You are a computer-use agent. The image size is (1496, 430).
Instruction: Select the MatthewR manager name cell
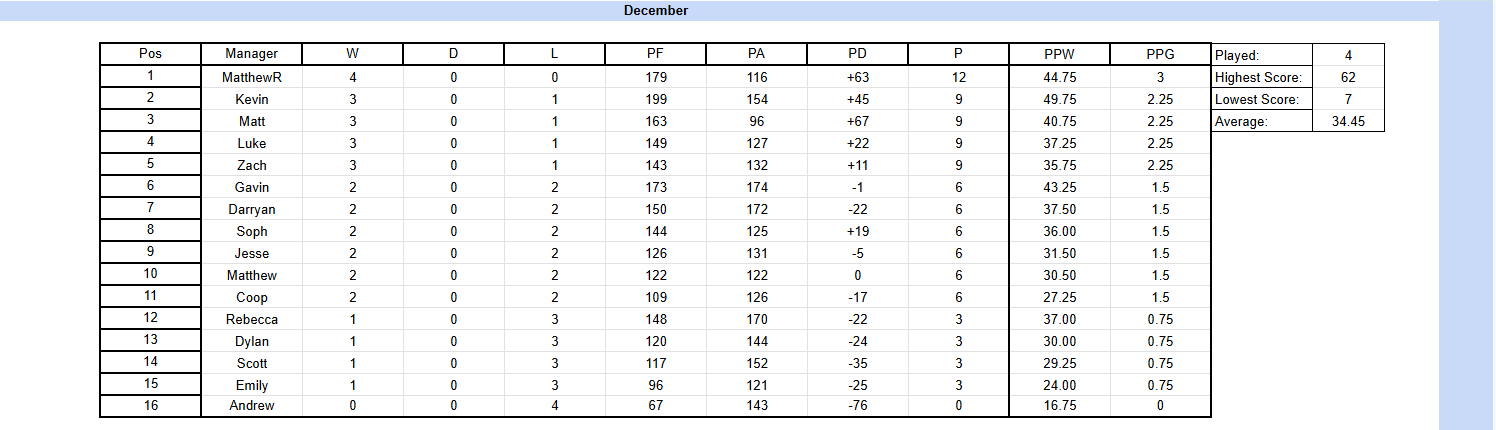pos(251,77)
